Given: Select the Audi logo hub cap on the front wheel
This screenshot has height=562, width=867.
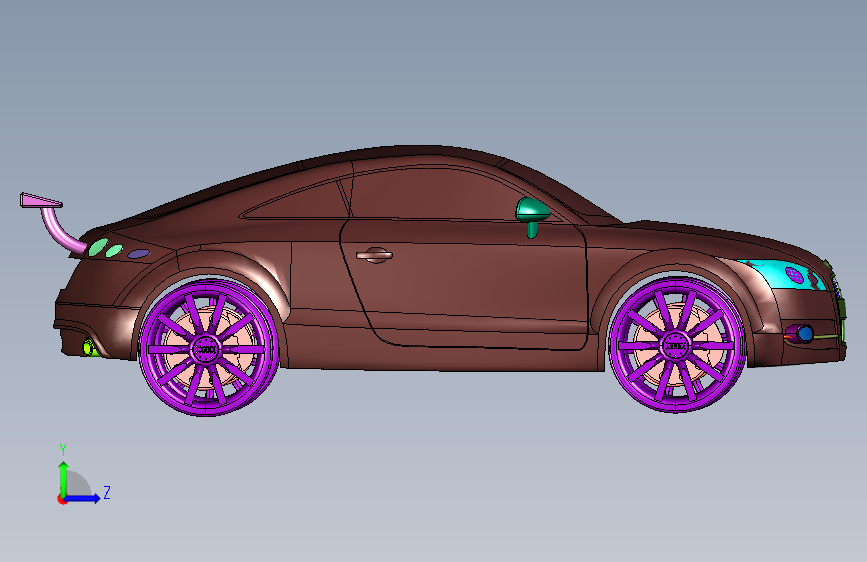Looking at the screenshot, I should 676,347.
